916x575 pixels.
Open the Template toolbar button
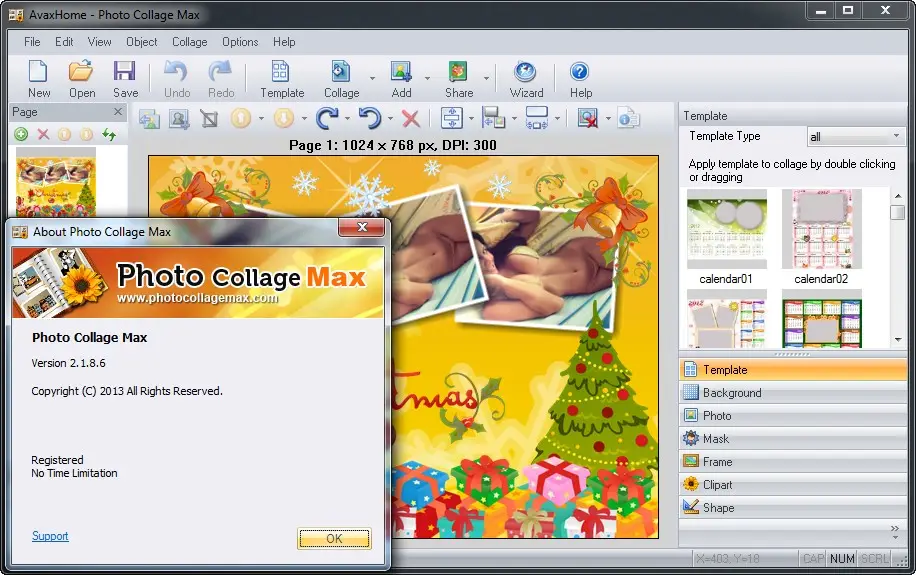click(x=282, y=79)
